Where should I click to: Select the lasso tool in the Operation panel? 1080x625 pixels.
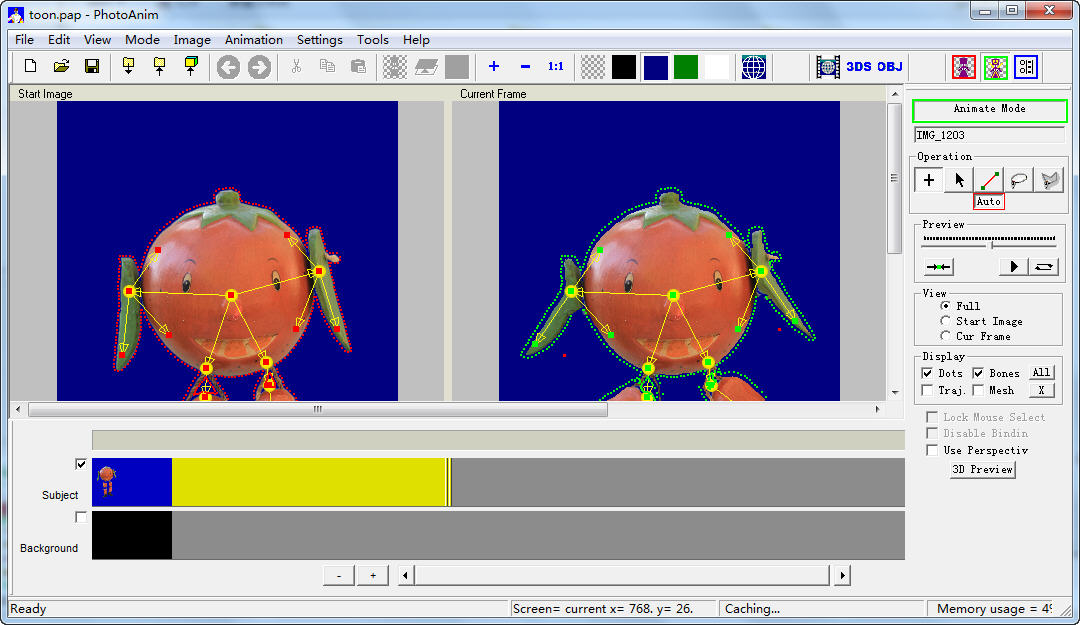[1018, 180]
